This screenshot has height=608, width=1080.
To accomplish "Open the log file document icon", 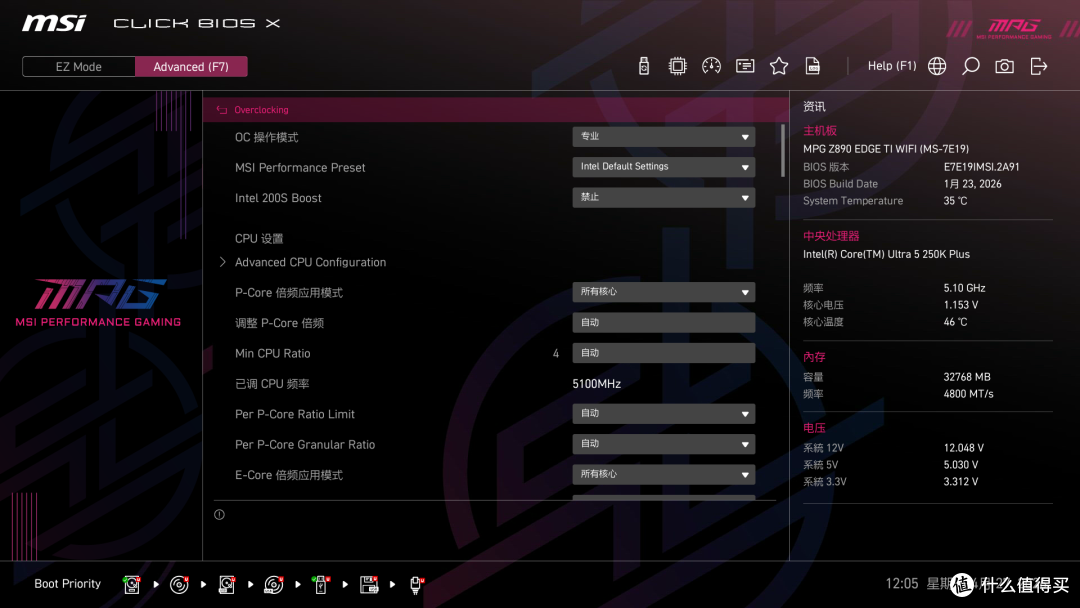I will click(812, 66).
